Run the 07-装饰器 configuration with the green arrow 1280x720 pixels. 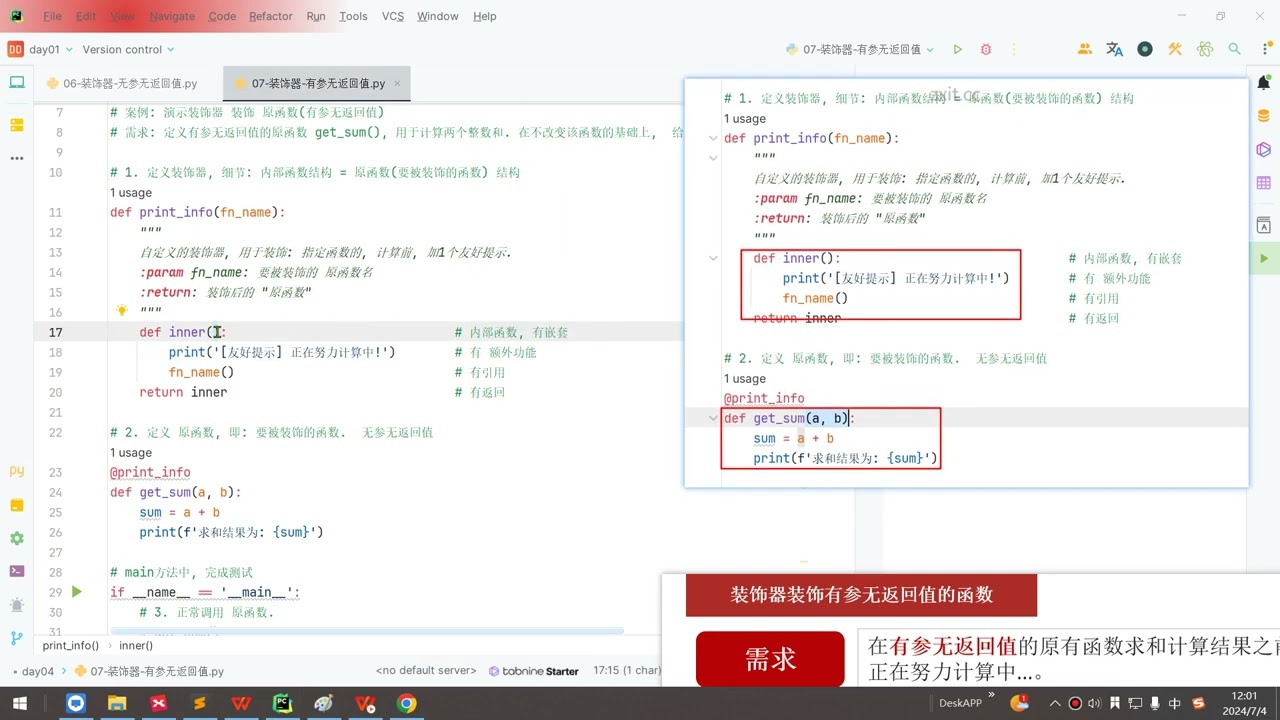point(957,49)
